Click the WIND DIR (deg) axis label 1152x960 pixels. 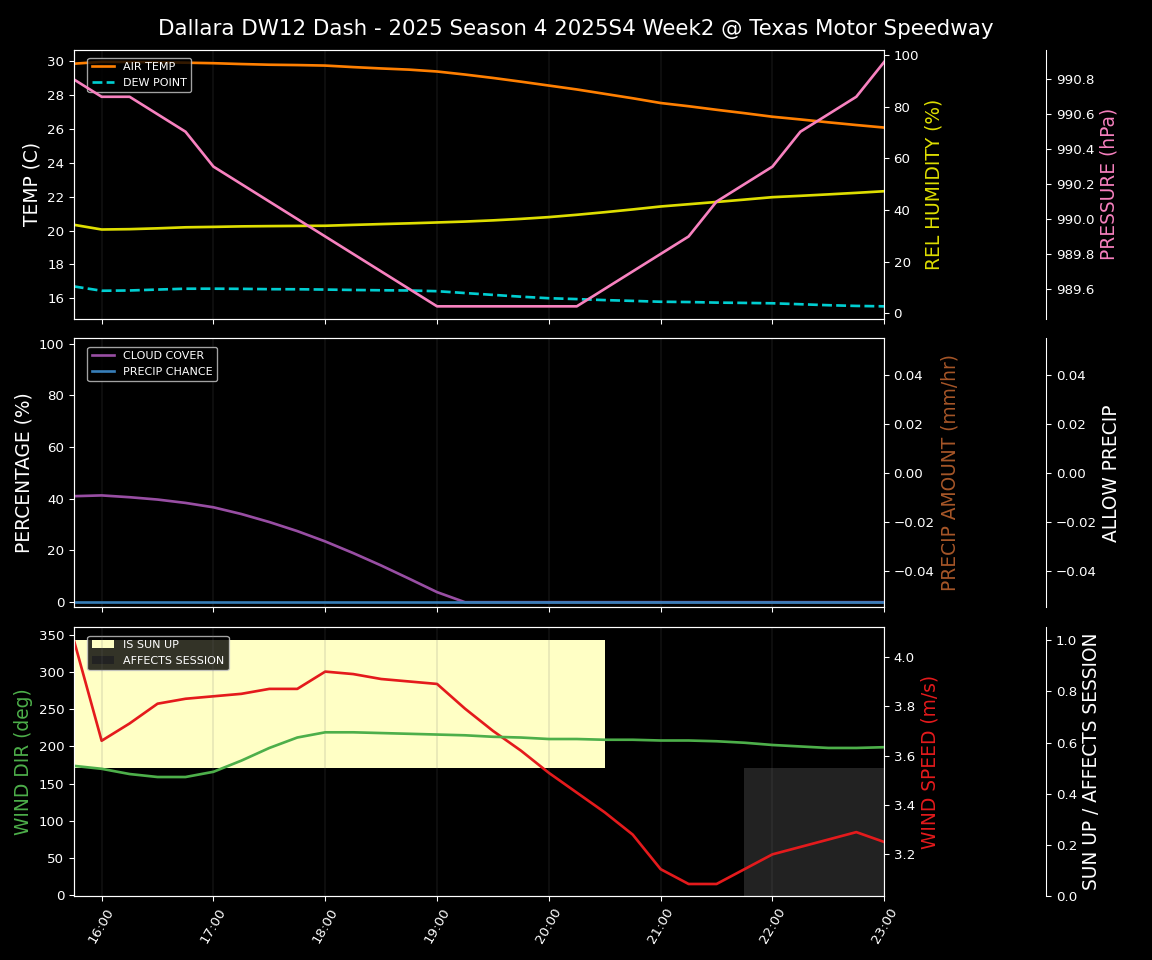point(22,761)
